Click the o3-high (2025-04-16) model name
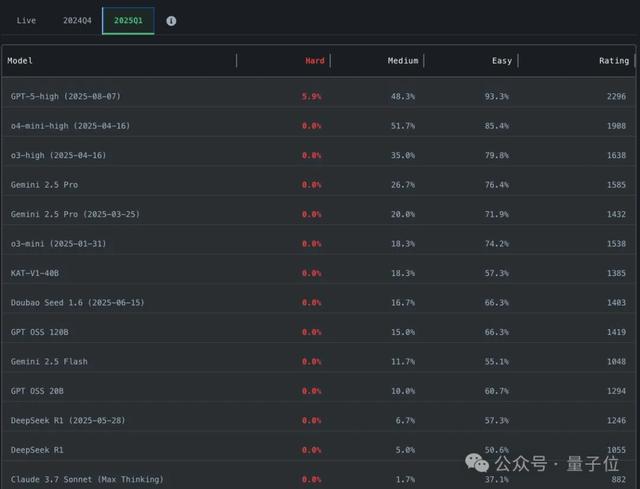The image size is (640, 489). (58, 155)
